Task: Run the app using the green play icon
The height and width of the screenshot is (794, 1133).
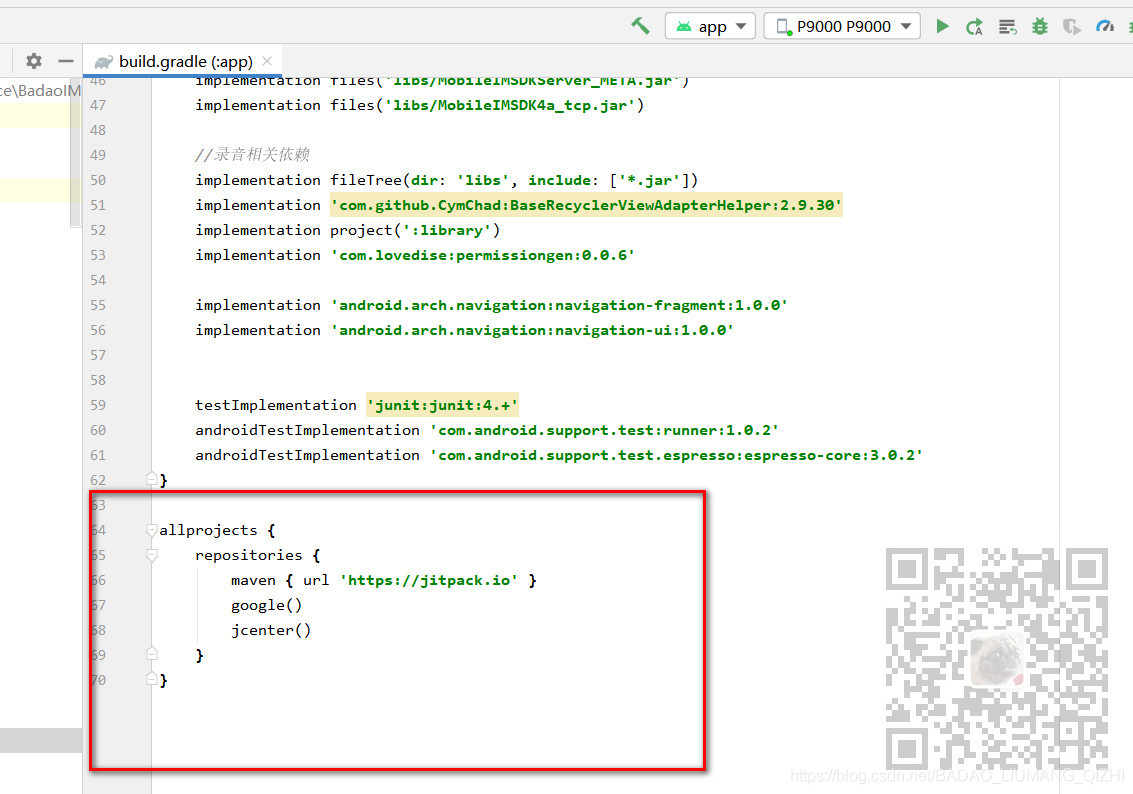Action: pyautogui.click(x=941, y=25)
